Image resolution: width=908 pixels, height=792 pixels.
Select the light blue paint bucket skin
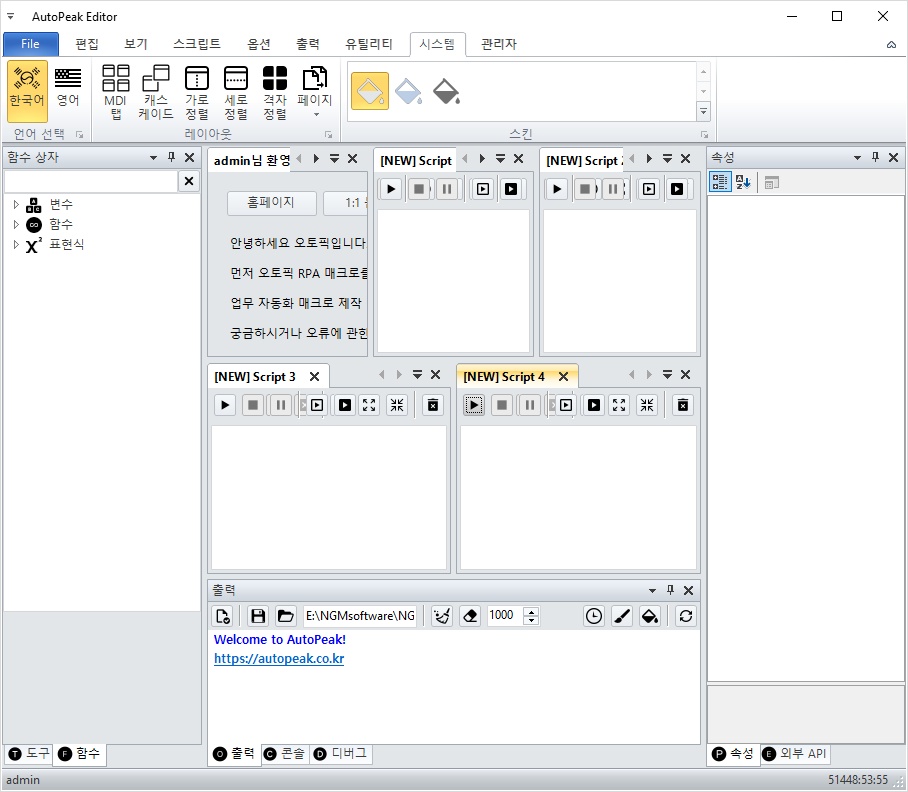click(408, 91)
